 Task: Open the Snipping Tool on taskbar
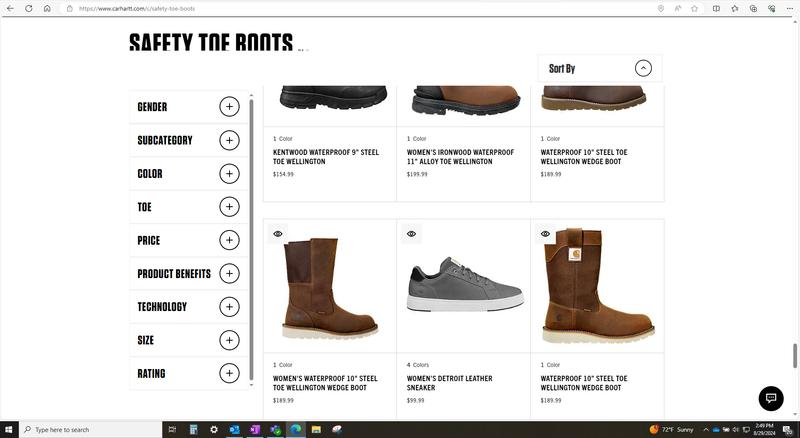tap(337, 429)
